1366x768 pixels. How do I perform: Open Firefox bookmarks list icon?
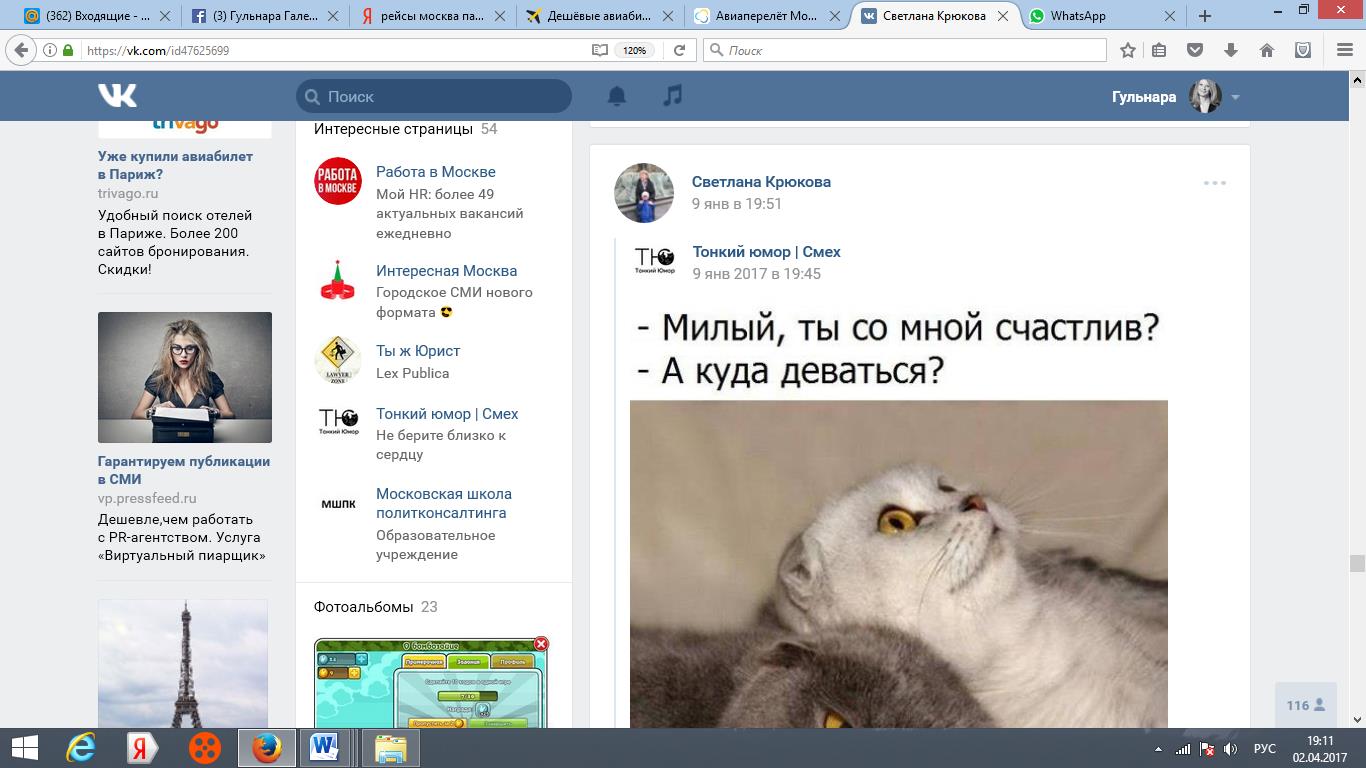pos(1159,50)
